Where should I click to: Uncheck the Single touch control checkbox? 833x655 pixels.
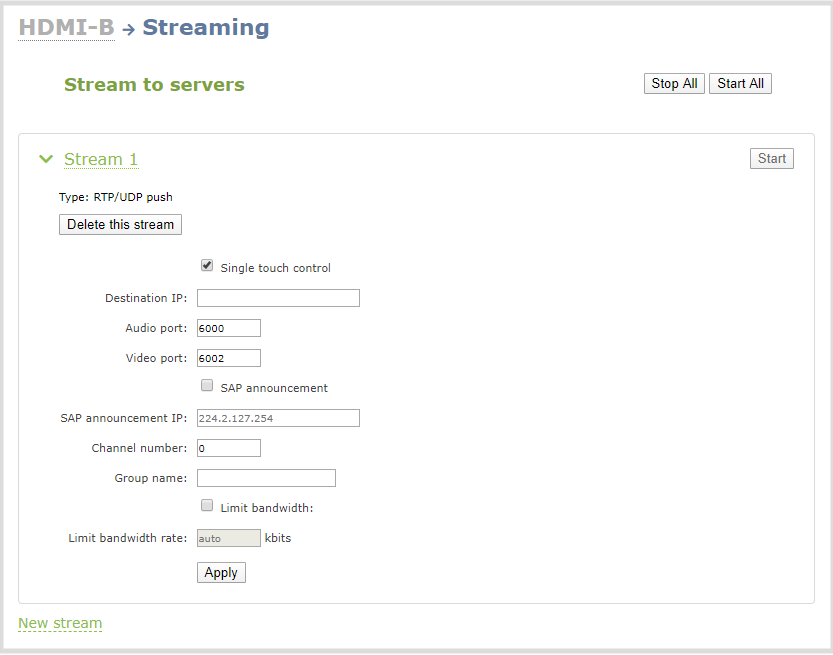click(207, 266)
